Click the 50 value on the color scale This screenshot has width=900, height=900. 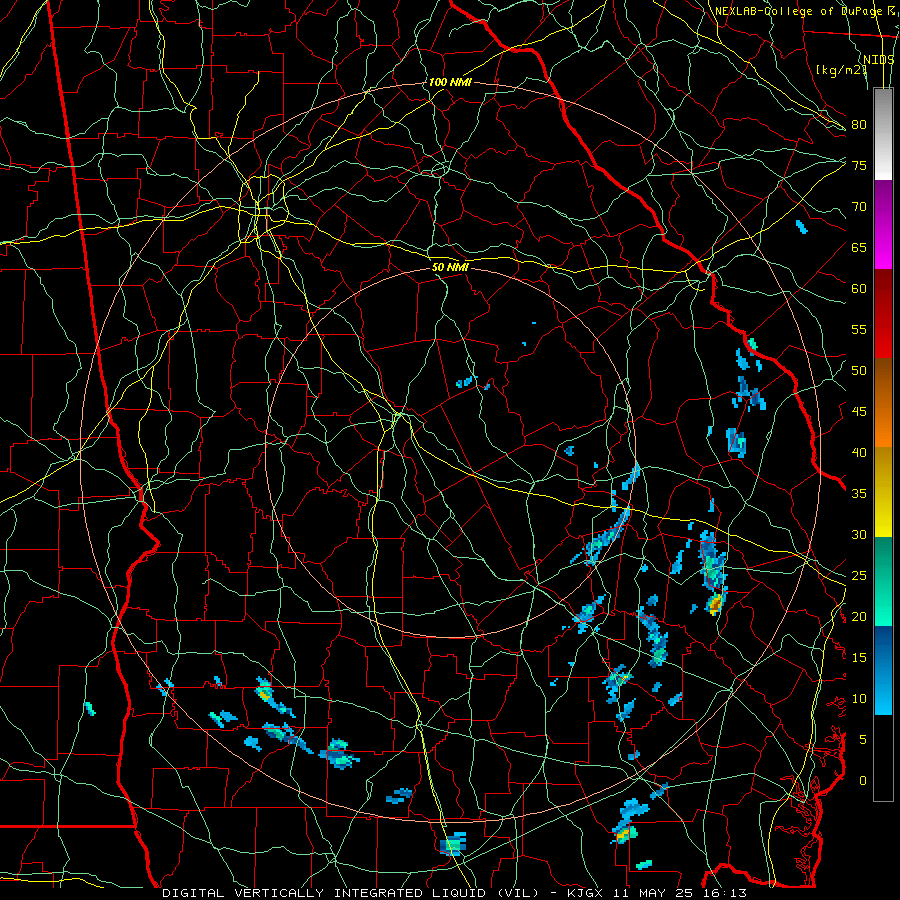pyautogui.click(x=859, y=371)
